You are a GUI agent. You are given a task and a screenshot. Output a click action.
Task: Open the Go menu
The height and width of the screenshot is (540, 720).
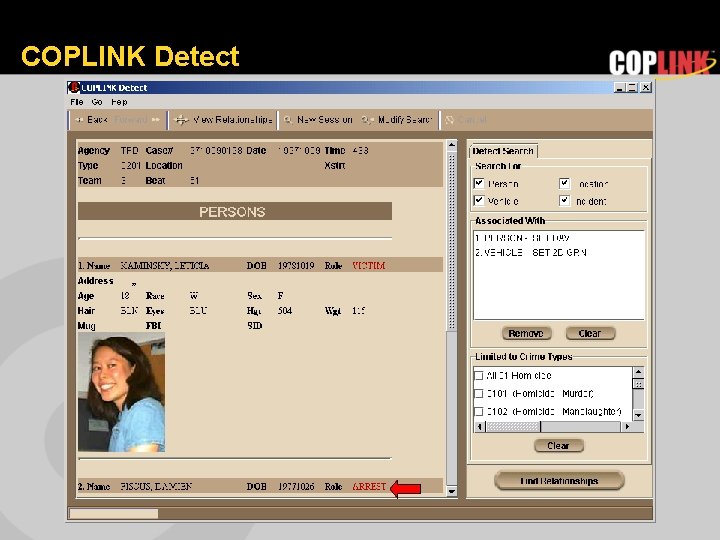click(97, 102)
